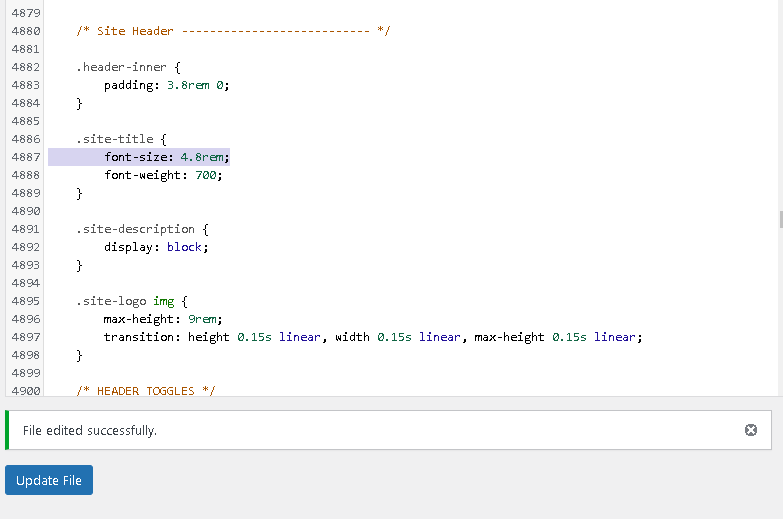The height and width of the screenshot is (519, 783).
Task: Click the '/* Site Header' comment line
Action: (233, 31)
